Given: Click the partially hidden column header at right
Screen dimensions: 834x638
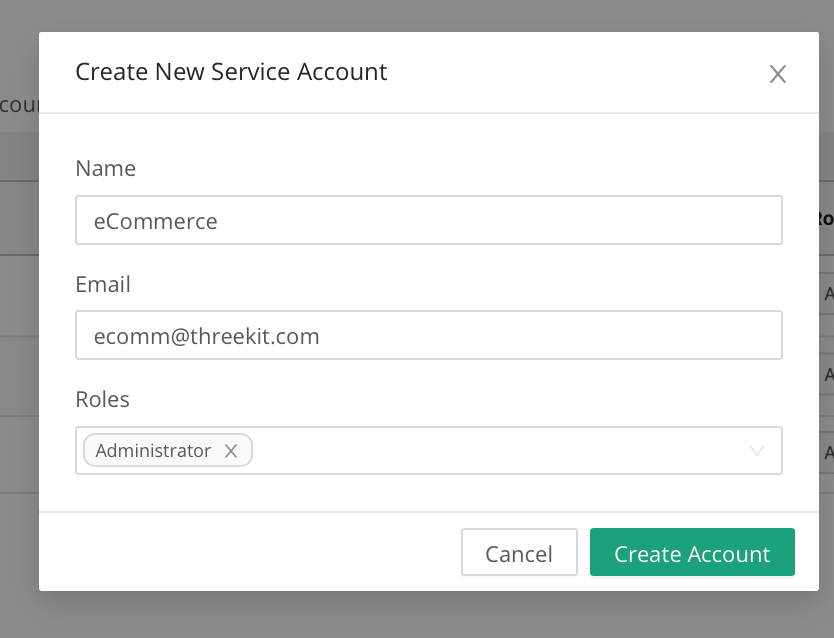Looking at the screenshot, I should [824, 219].
